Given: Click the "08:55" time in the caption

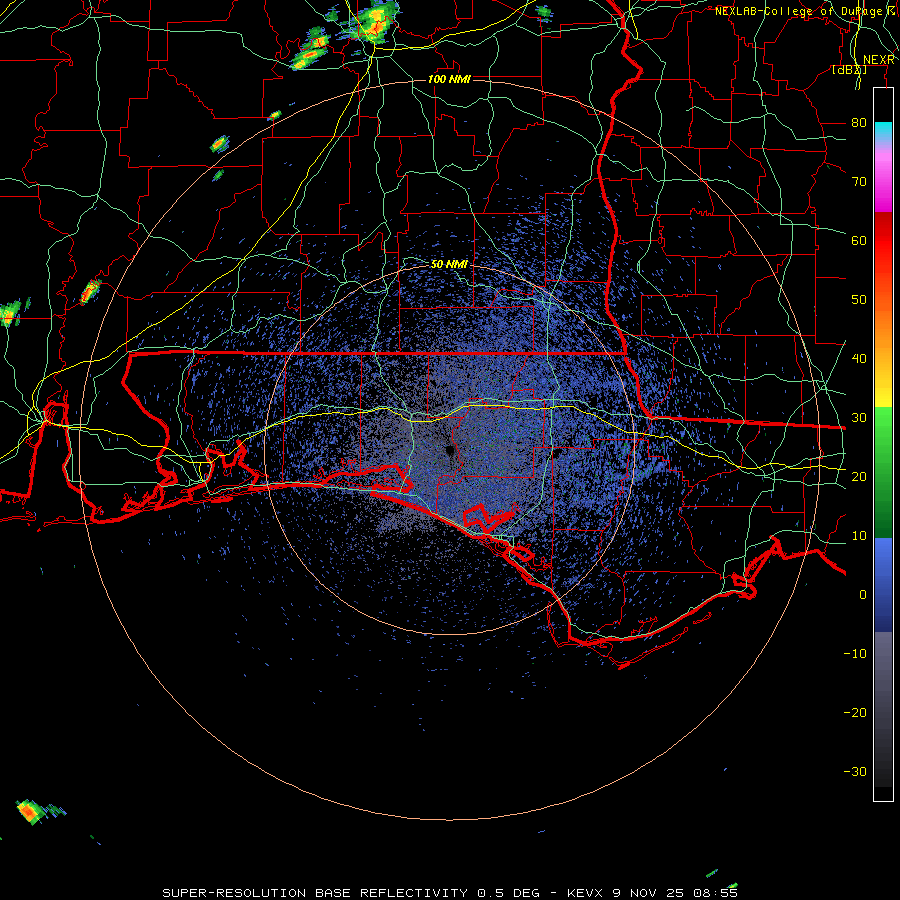Looking at the screenshot, I should pyautogui.click(x=717, y=893).
